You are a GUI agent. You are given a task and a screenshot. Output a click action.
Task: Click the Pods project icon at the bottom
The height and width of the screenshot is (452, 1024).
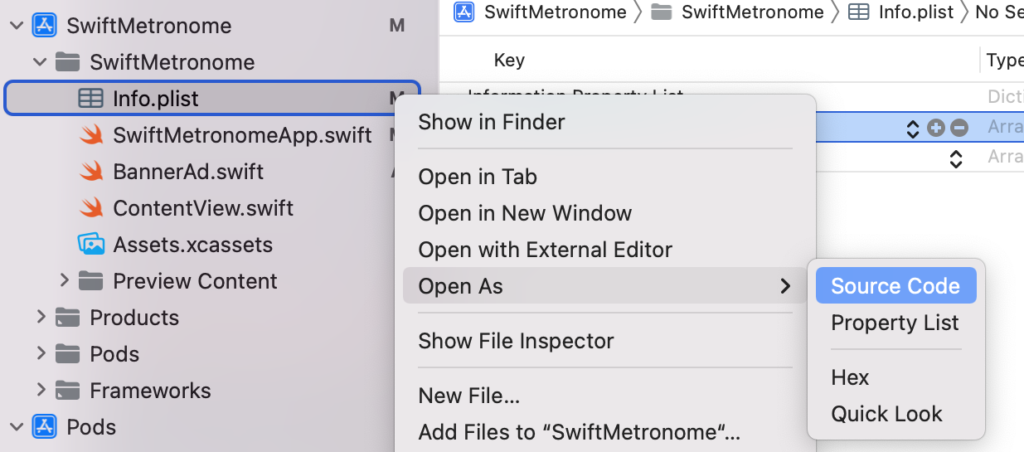point(44,427)
